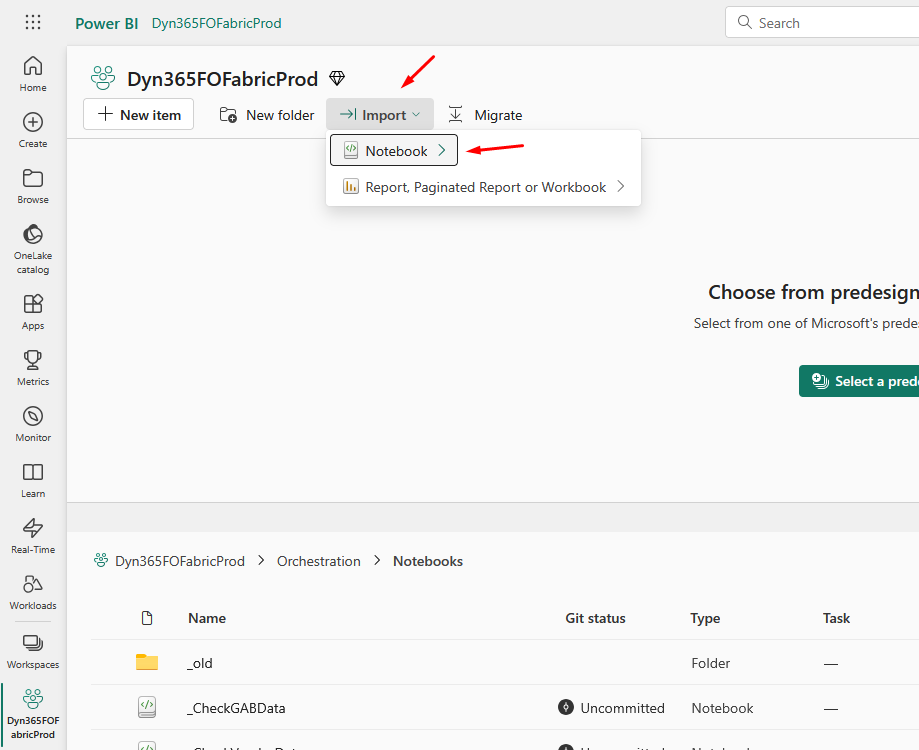Open the Create page from sidebar
This screenshot has height=750, width=919.
(x=33, y=130)
